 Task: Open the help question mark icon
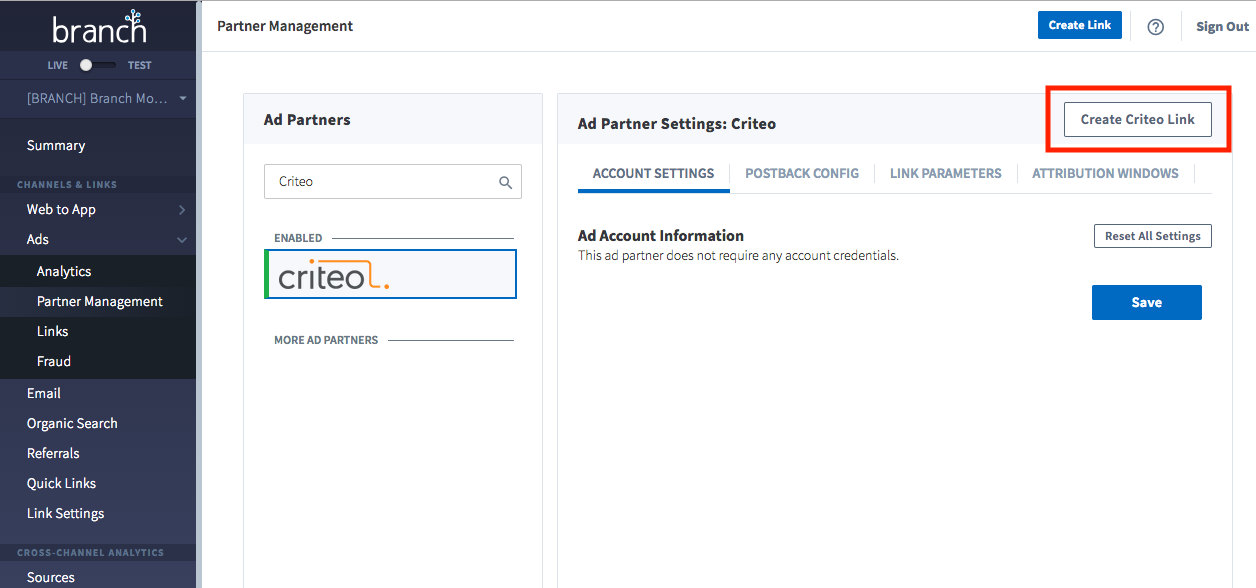(x=1155, y=27)
